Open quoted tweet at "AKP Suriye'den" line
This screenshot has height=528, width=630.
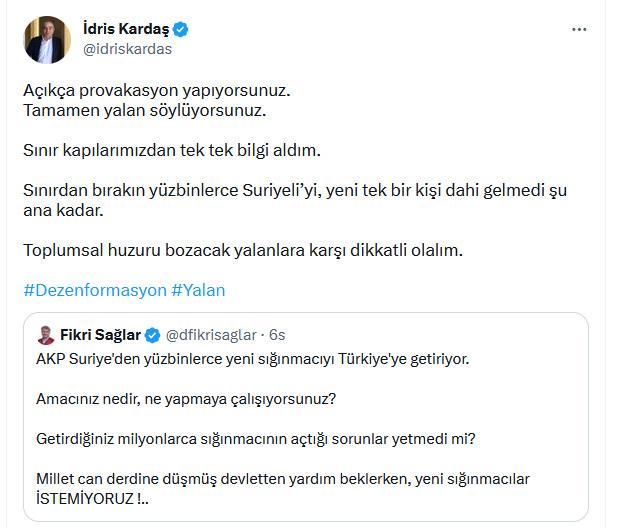click(x=252, y=357)
